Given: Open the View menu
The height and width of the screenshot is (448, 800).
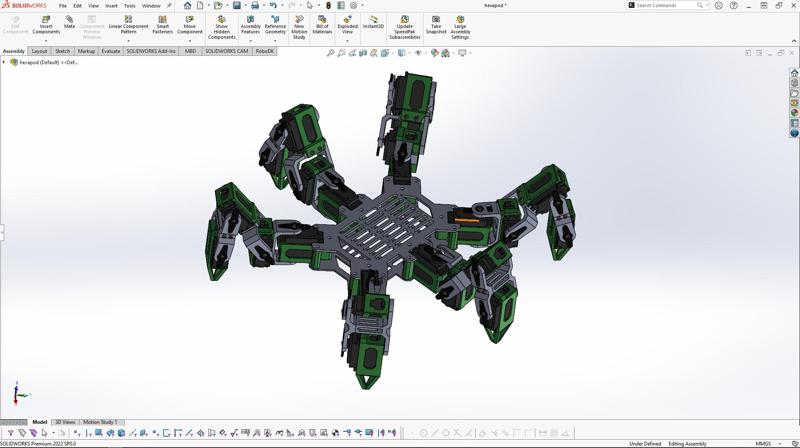Looking at the screenshot, I should [93, 6].
